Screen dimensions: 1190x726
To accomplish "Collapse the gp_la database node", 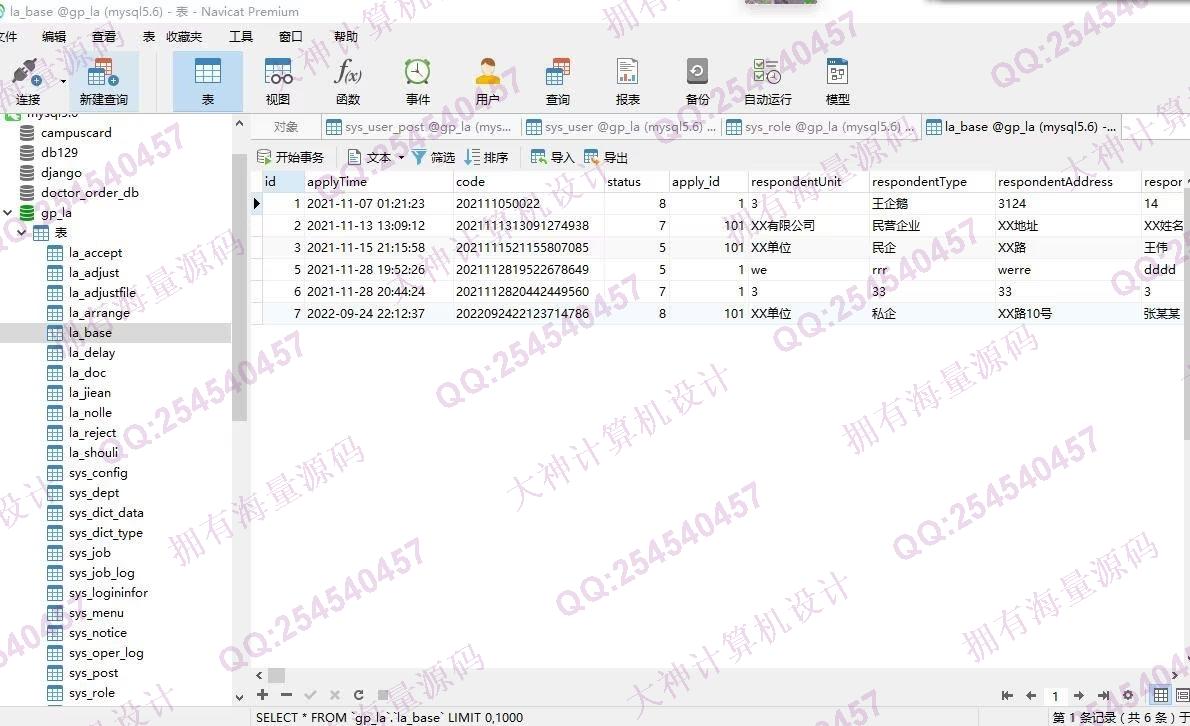I will (8, 212).
